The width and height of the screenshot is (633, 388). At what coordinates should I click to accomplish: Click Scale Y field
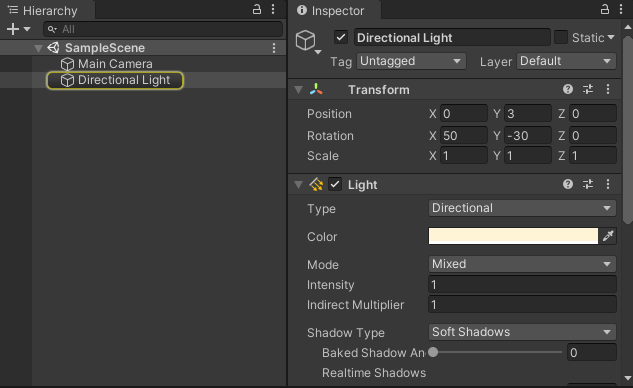[528, 156]
